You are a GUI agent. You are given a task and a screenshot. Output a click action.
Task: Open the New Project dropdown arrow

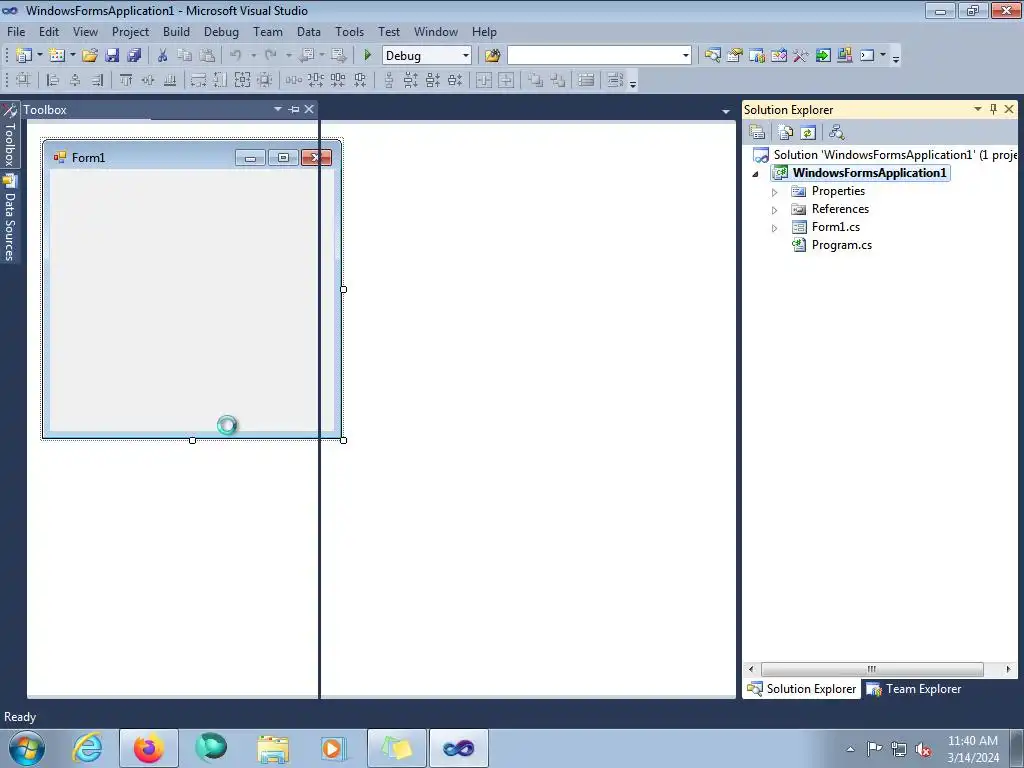click(x=39, y=56)
